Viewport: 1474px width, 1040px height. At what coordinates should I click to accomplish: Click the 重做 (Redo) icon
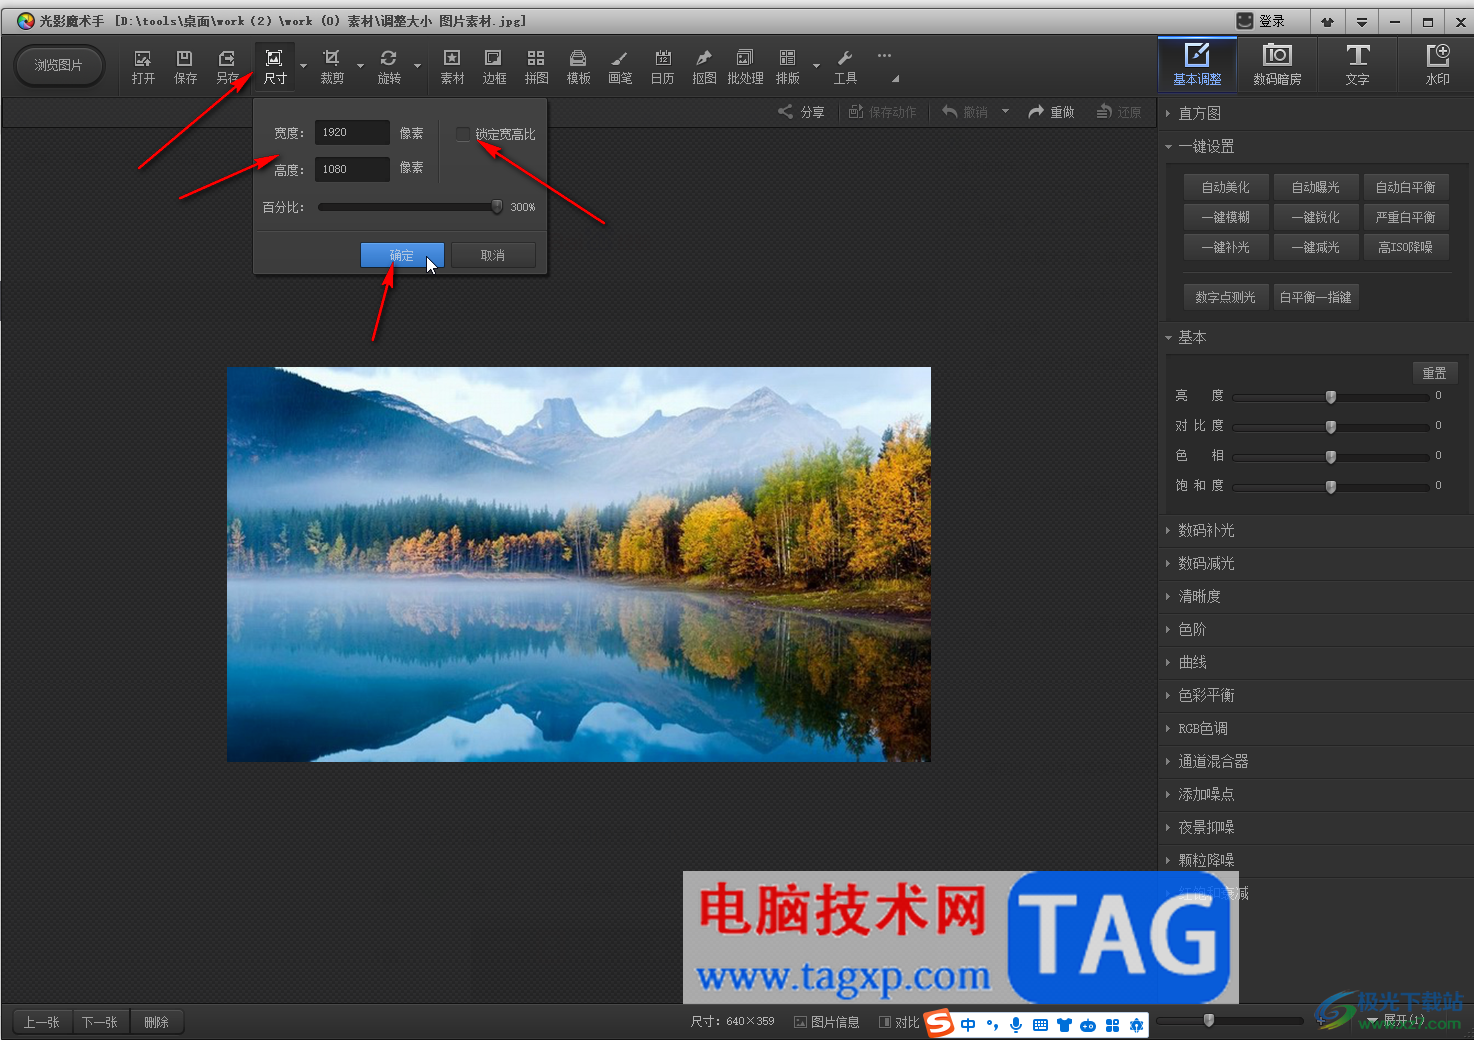[1051, 112]
